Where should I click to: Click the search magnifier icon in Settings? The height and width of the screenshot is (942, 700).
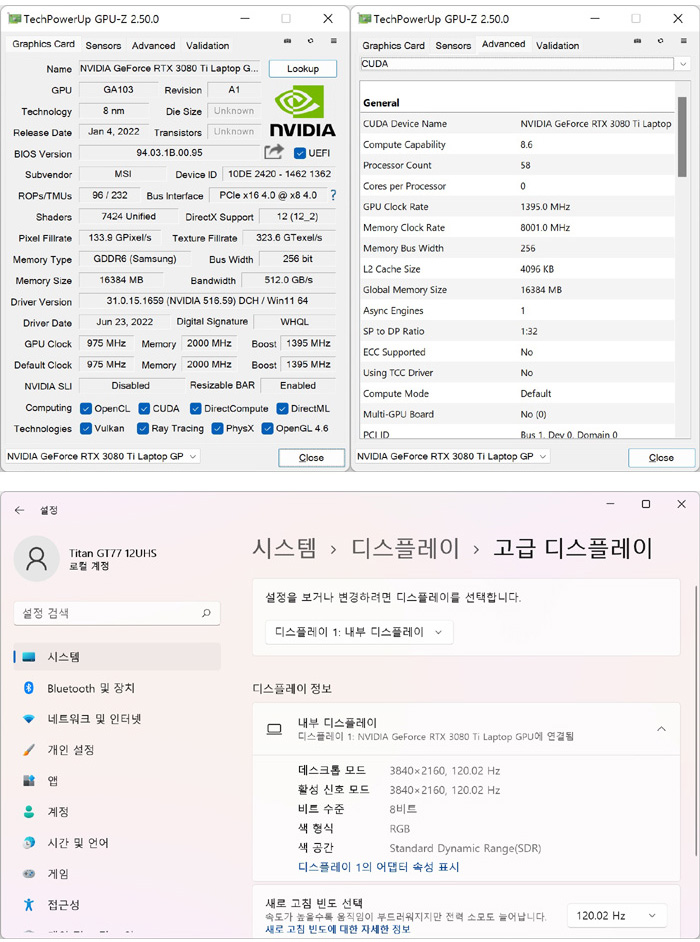[206, 613]
